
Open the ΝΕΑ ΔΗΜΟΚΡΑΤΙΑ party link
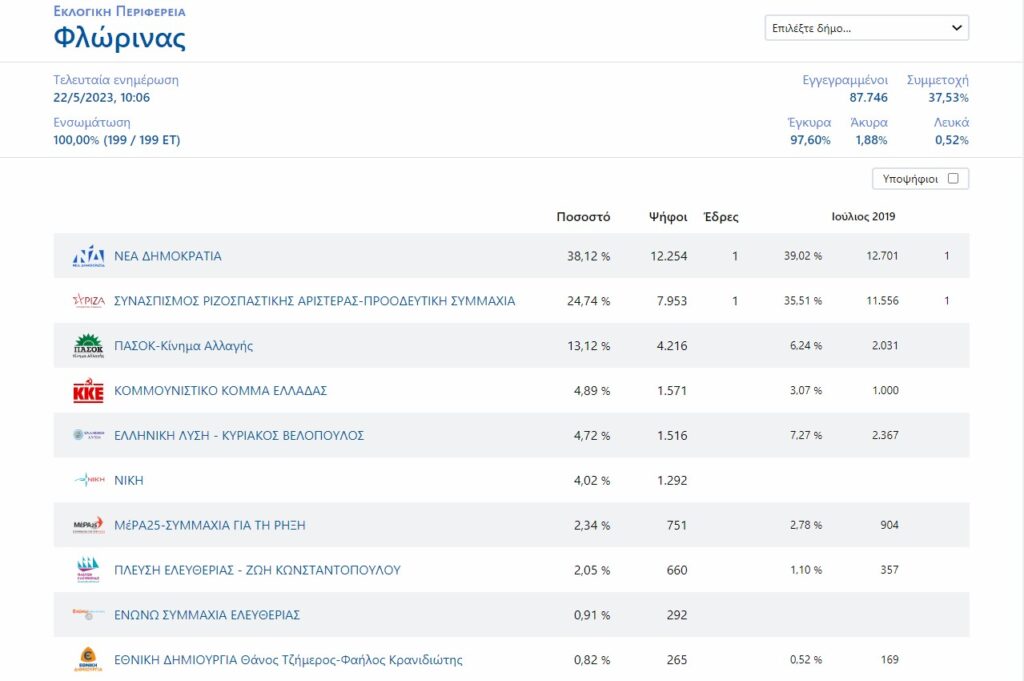point(168,256)
